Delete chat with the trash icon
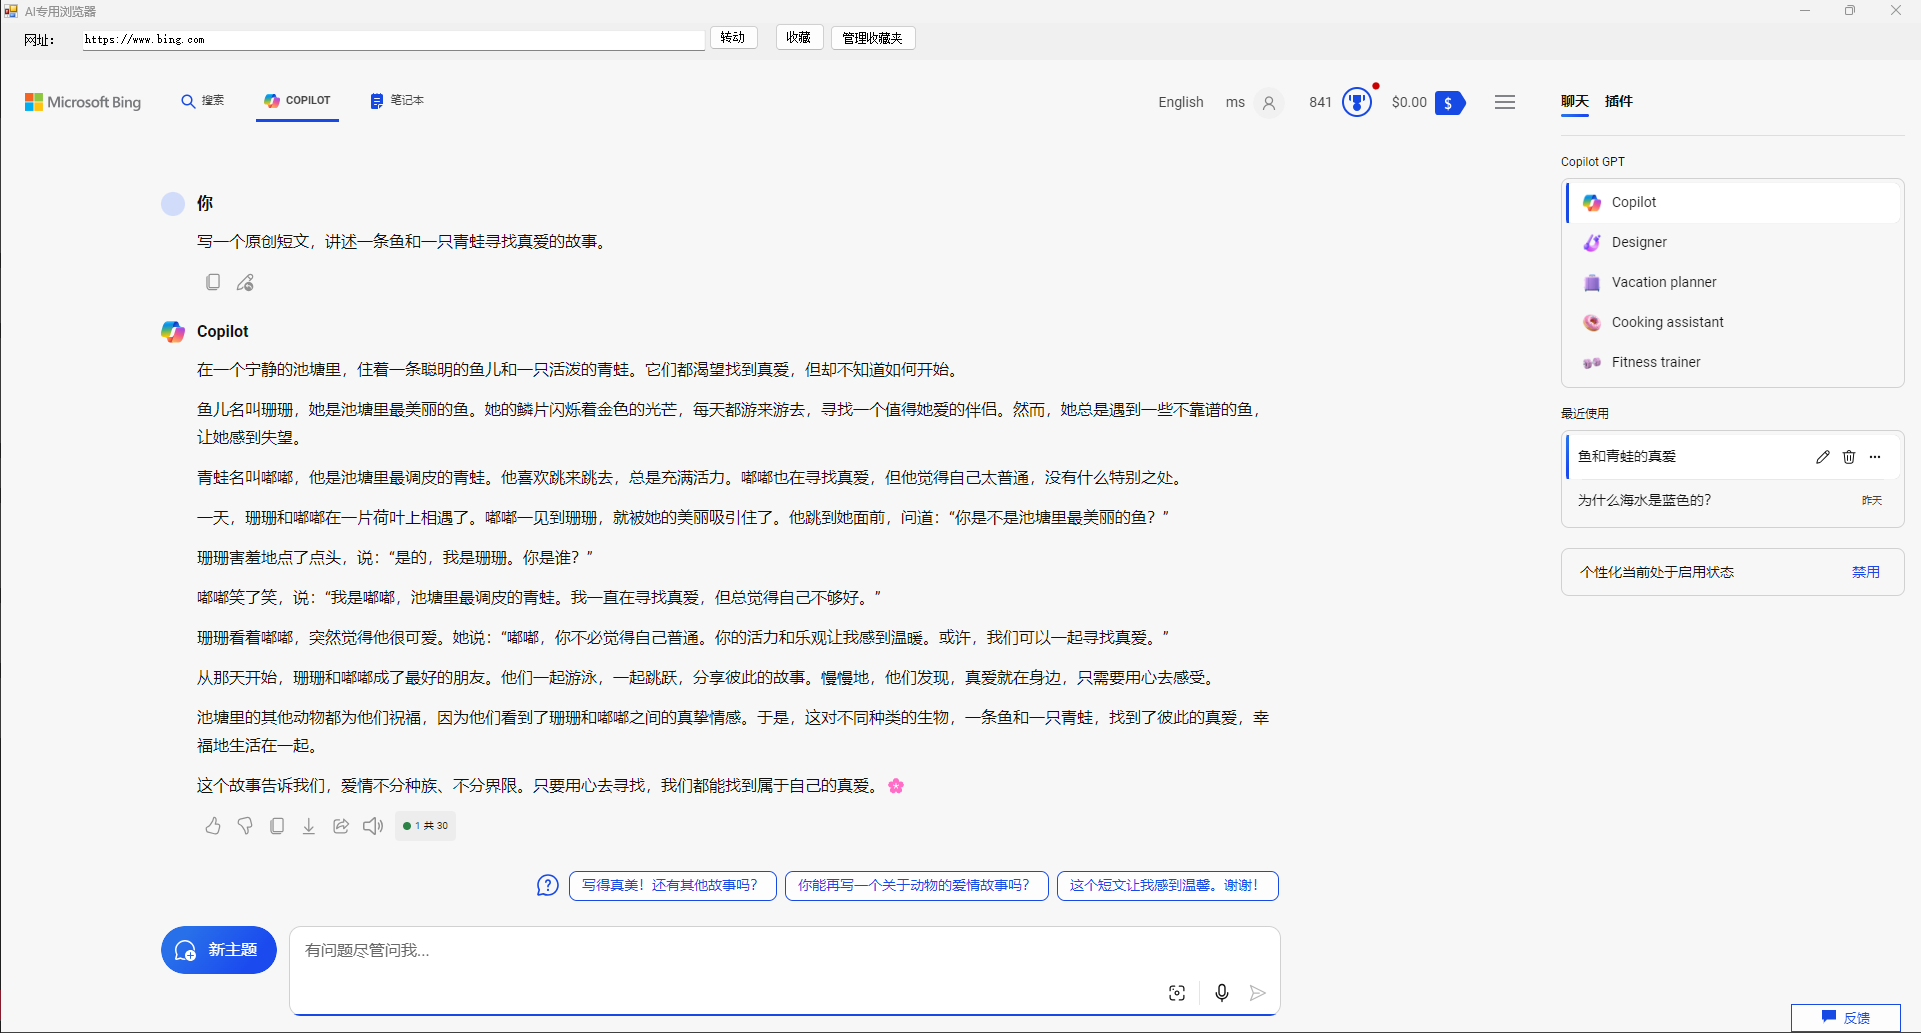The width and height of the screenshot is (1921, 1033). 1849,457
